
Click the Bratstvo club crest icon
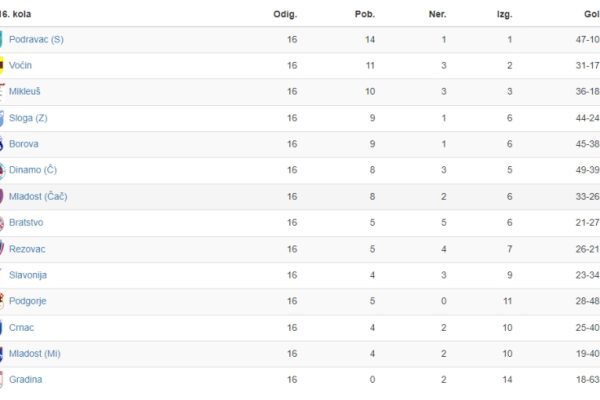coord(2,223)
